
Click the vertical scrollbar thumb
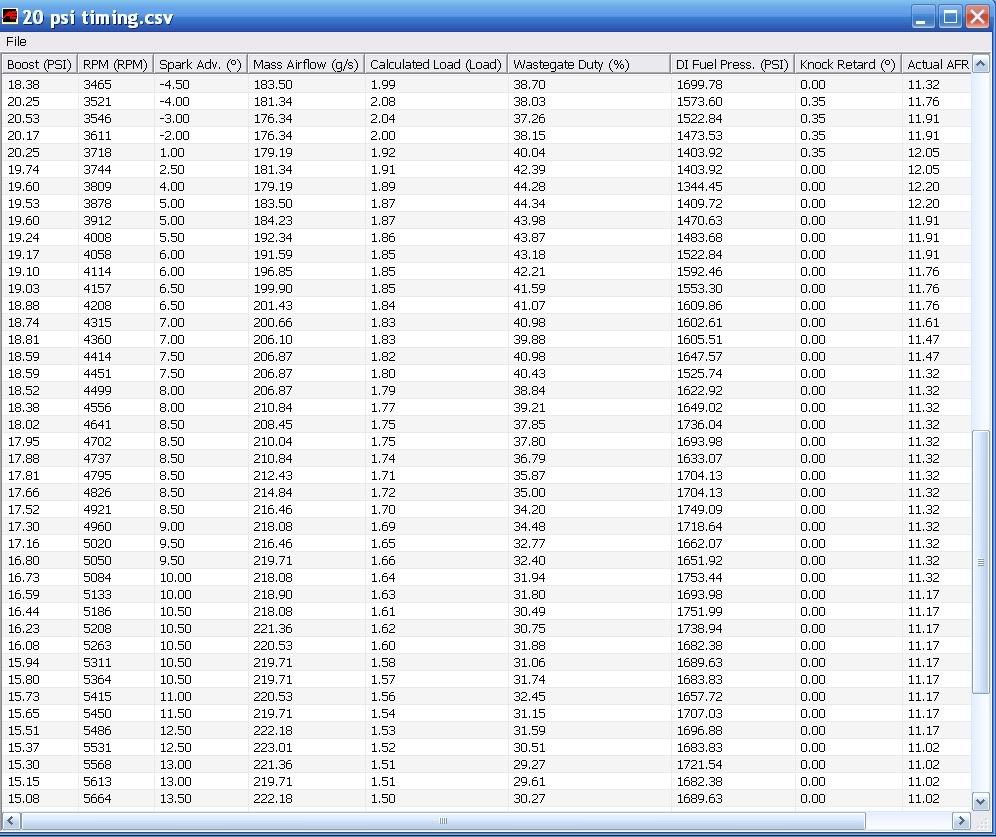(x=981, y=562)
